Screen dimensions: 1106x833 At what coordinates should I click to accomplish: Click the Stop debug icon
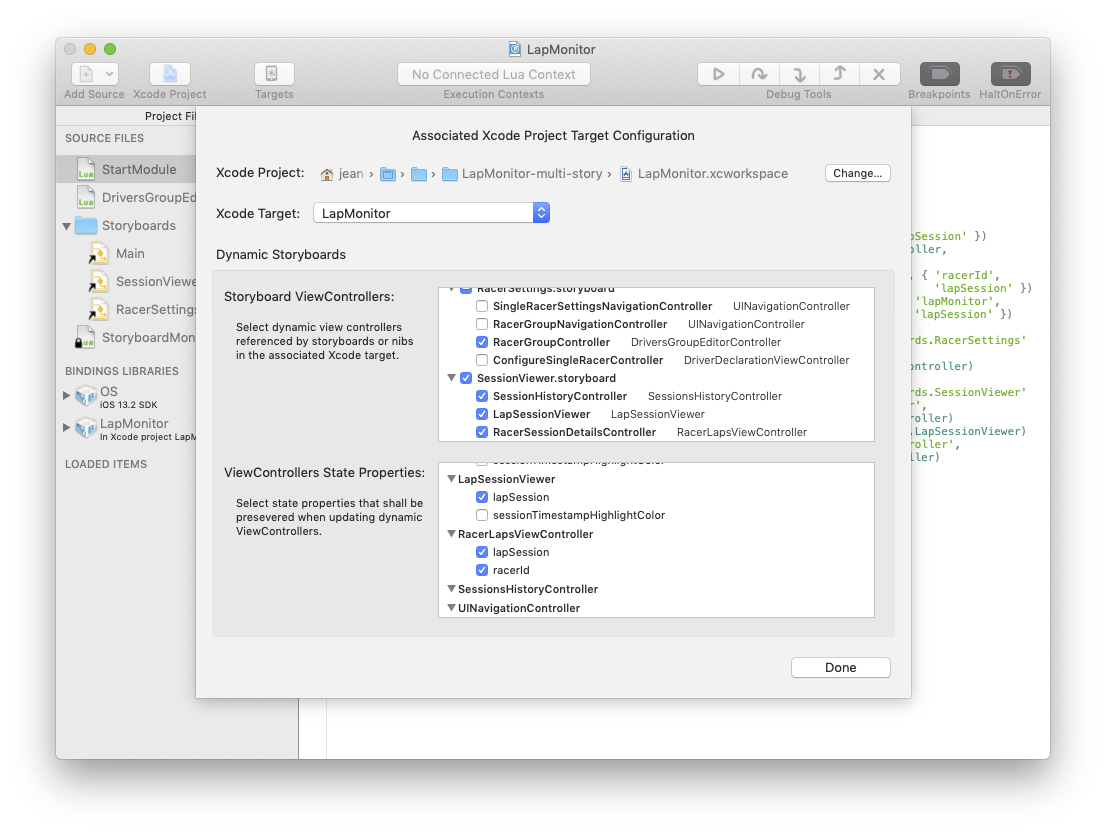(x=879, y=74)
